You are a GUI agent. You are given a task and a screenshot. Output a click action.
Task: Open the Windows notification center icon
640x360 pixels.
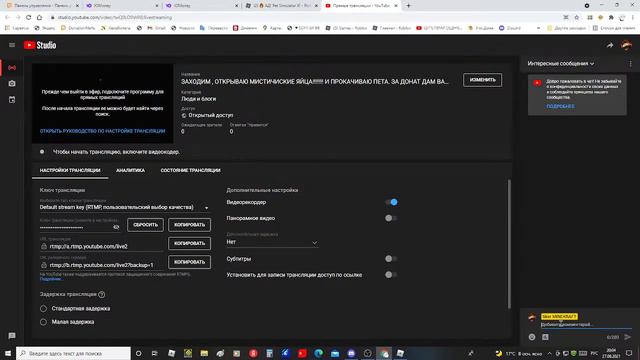pyautogui.click(x=629, y=353)
